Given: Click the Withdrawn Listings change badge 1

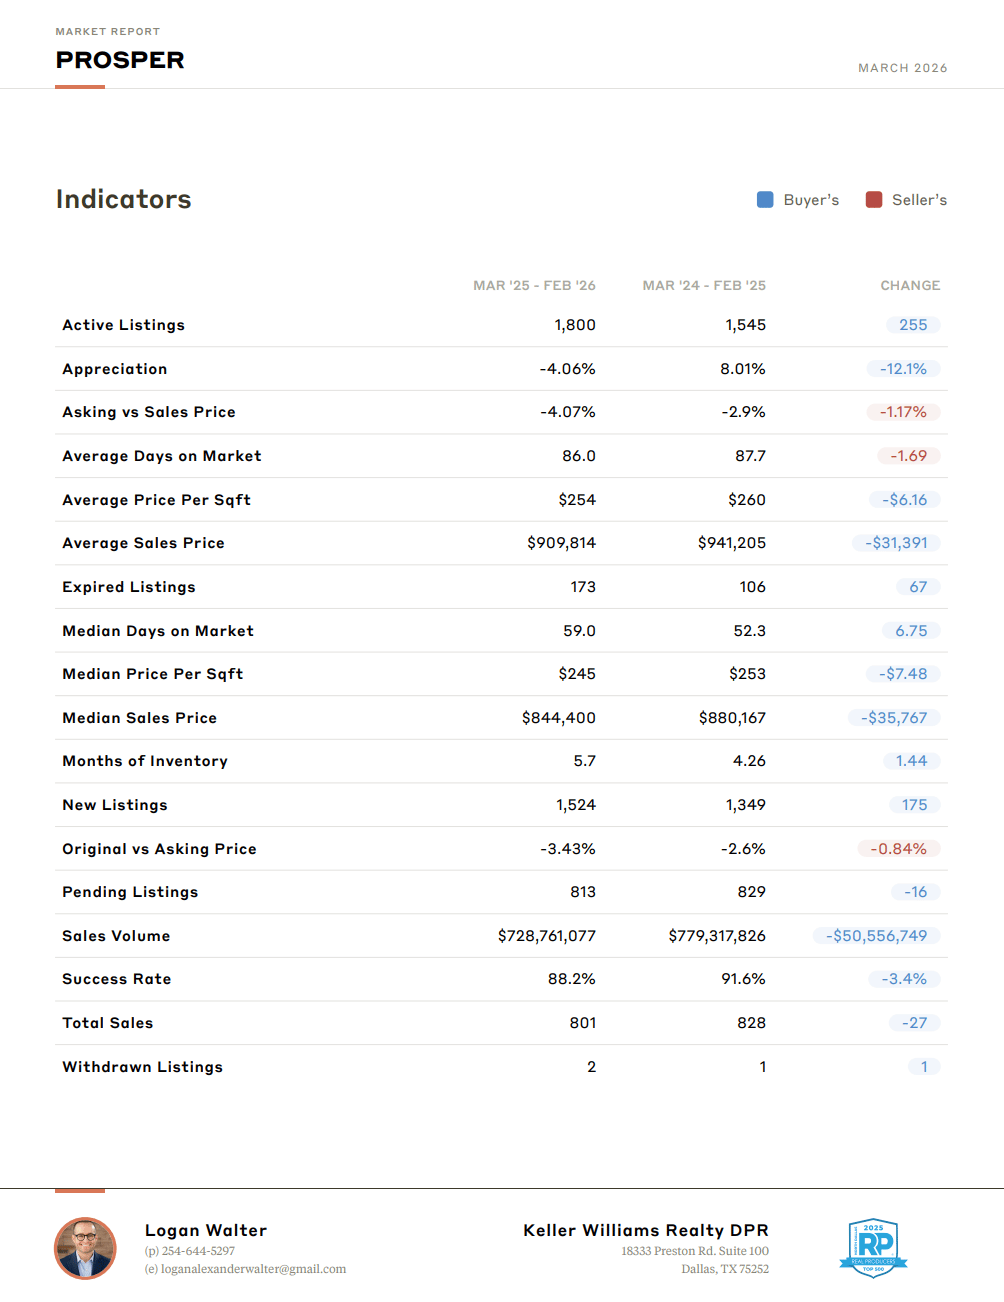Looking at the screenshot, I should [x=924, y=1067].
